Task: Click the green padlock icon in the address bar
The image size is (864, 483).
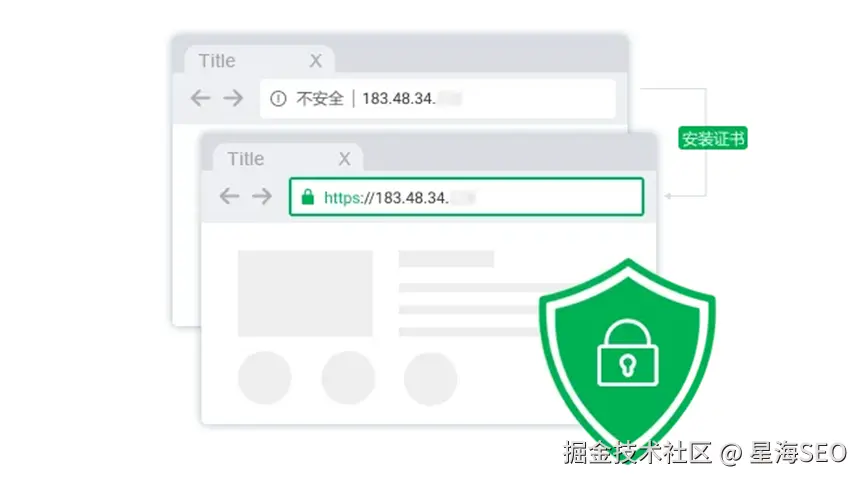Action: click(x=308, y=197)
